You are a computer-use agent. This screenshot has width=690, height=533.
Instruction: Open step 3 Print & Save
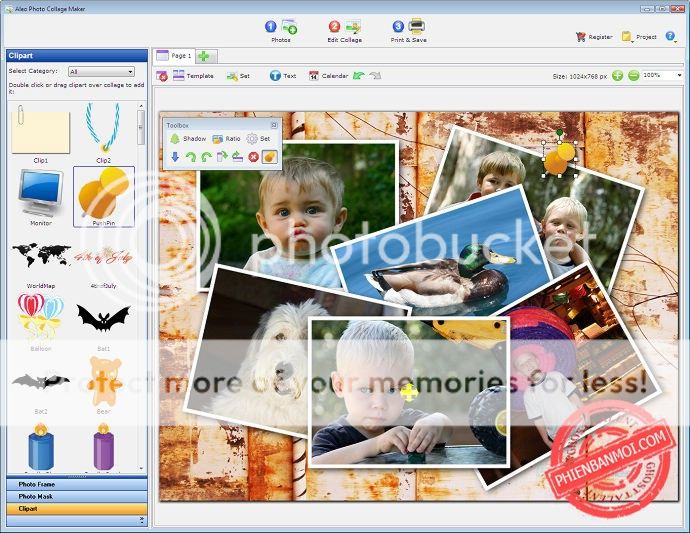click(x=409, y=31)
